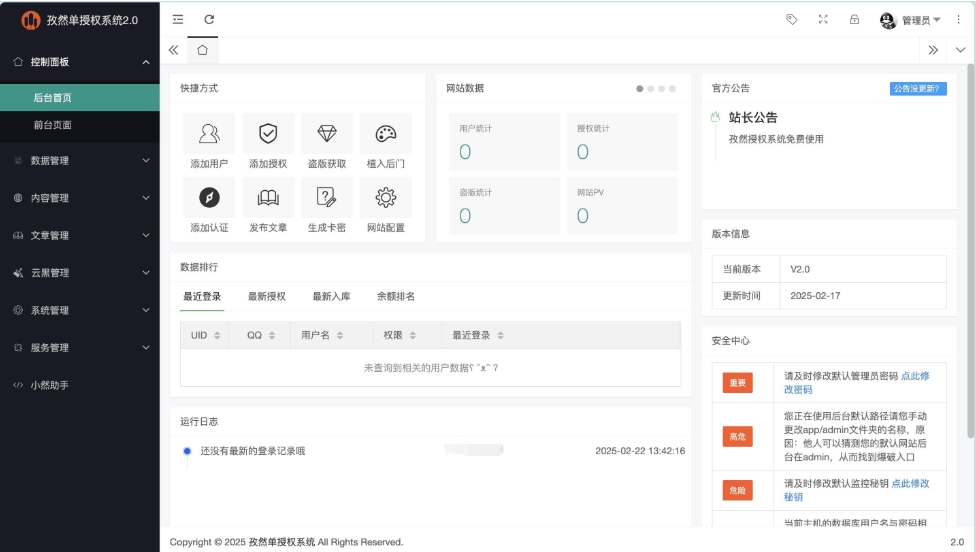Screen dimensions: 976x552
Task: Expand the 文章管理 sidebar menu
Action: pos(80,235)
